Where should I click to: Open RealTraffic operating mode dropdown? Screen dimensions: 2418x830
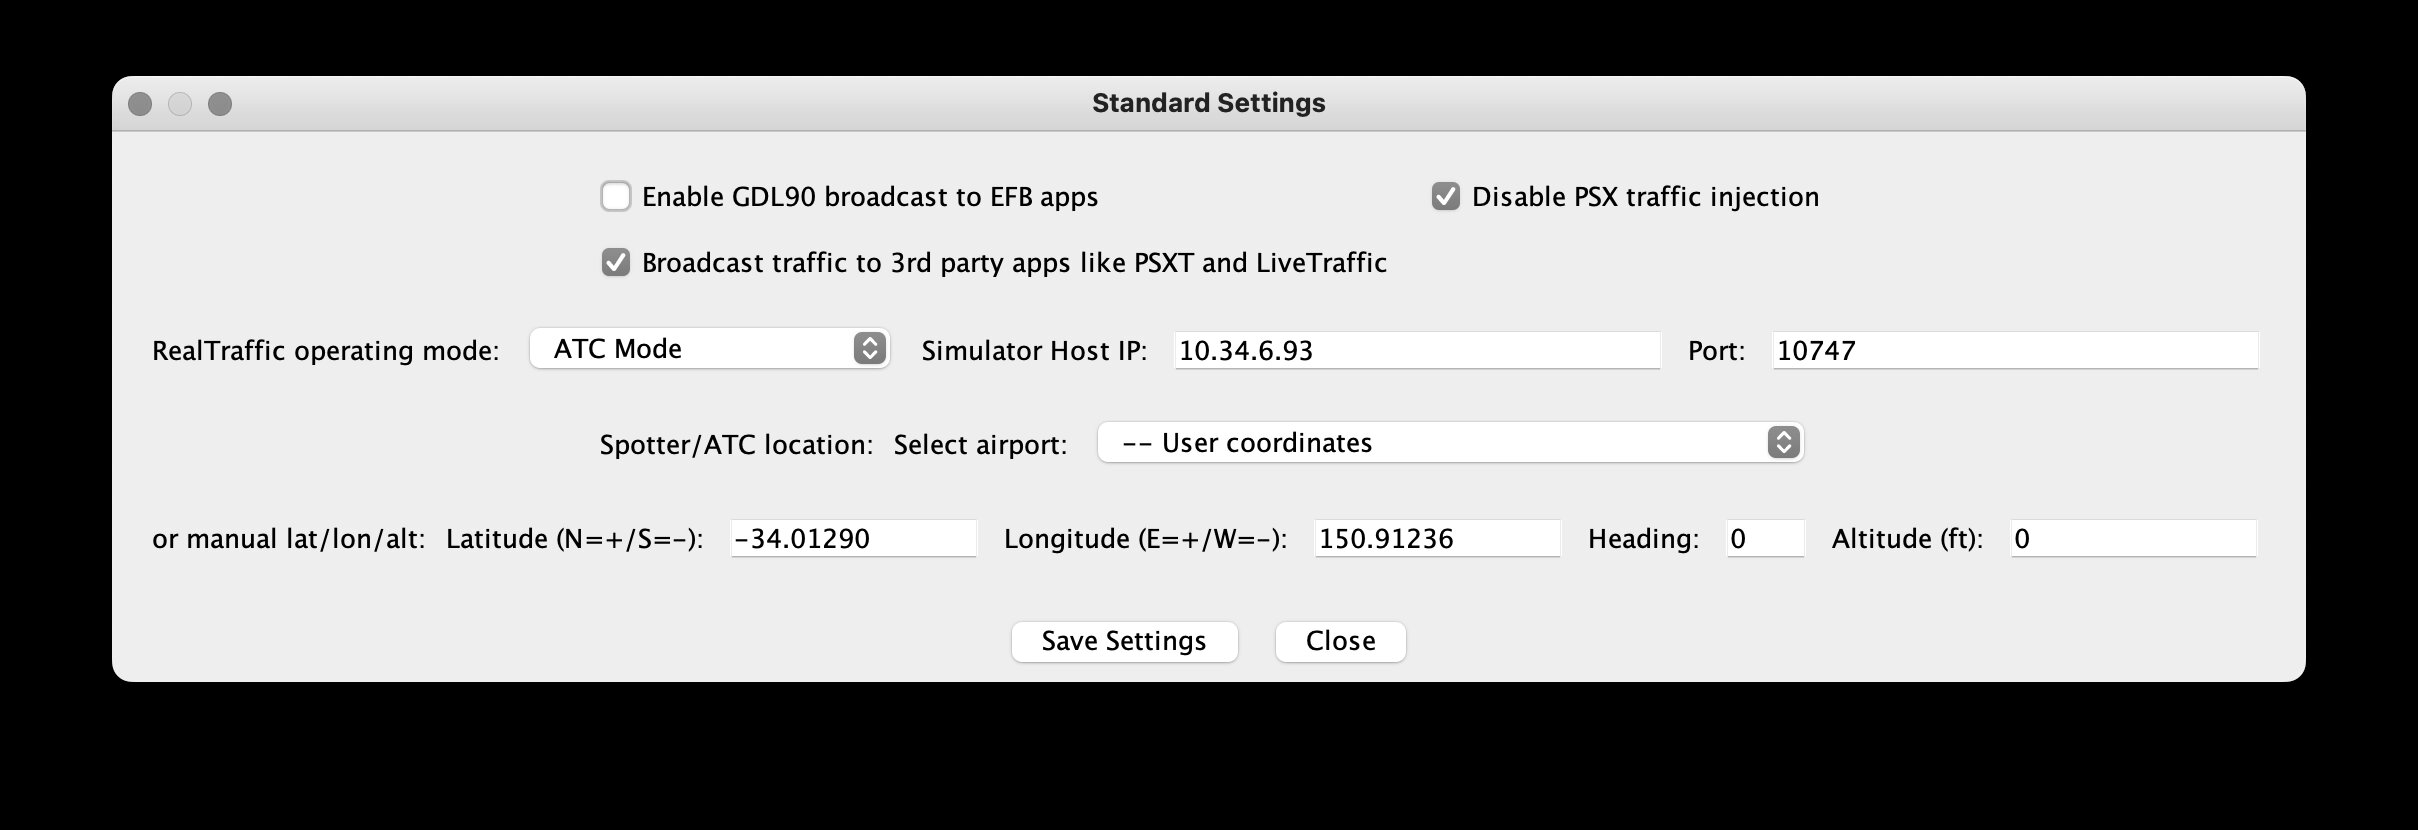coord(708,348)
